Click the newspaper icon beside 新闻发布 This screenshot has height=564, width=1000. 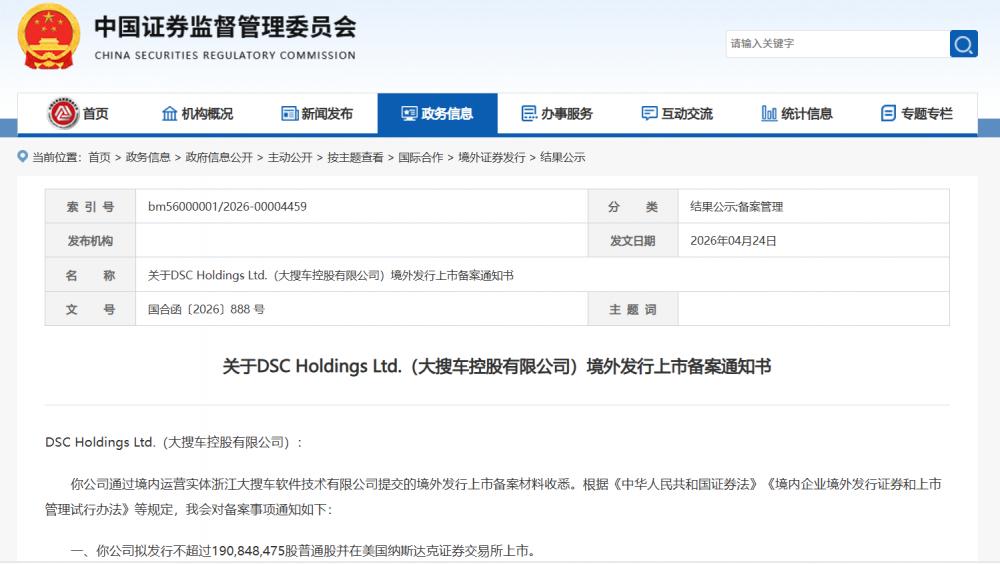point(290,114)
